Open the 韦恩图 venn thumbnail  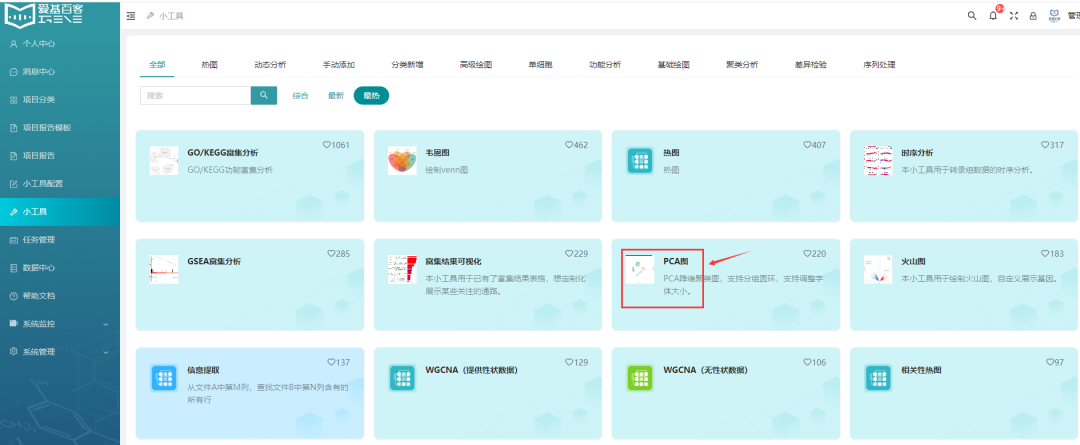point(402,161)
